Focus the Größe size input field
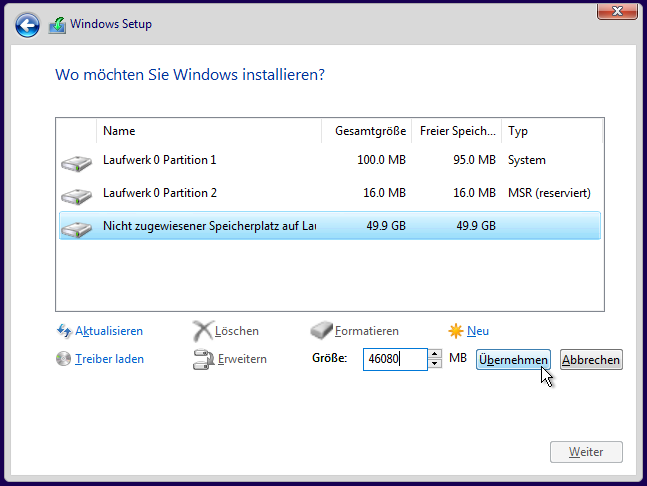The height and width of the screenshot is (486, 647). 395,359
